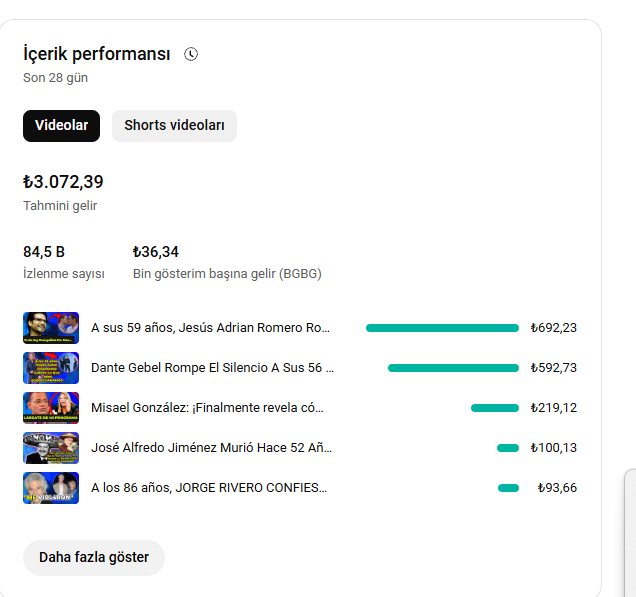
Task: Open the JORGE RIVERO video thumbnail
Action: [x=51, y=488]
